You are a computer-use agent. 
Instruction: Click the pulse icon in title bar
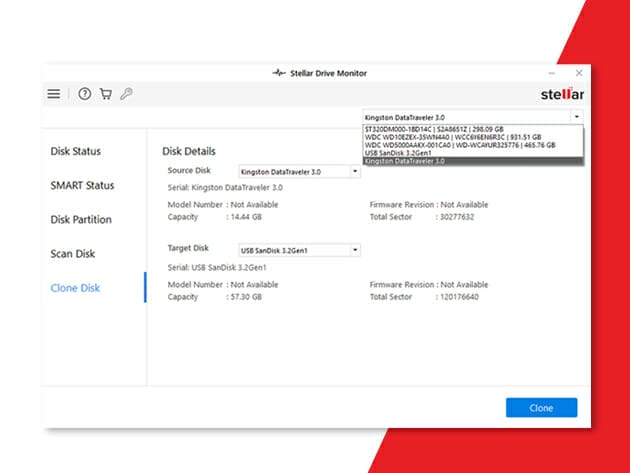pyautogui.click(x=265, y=73)
